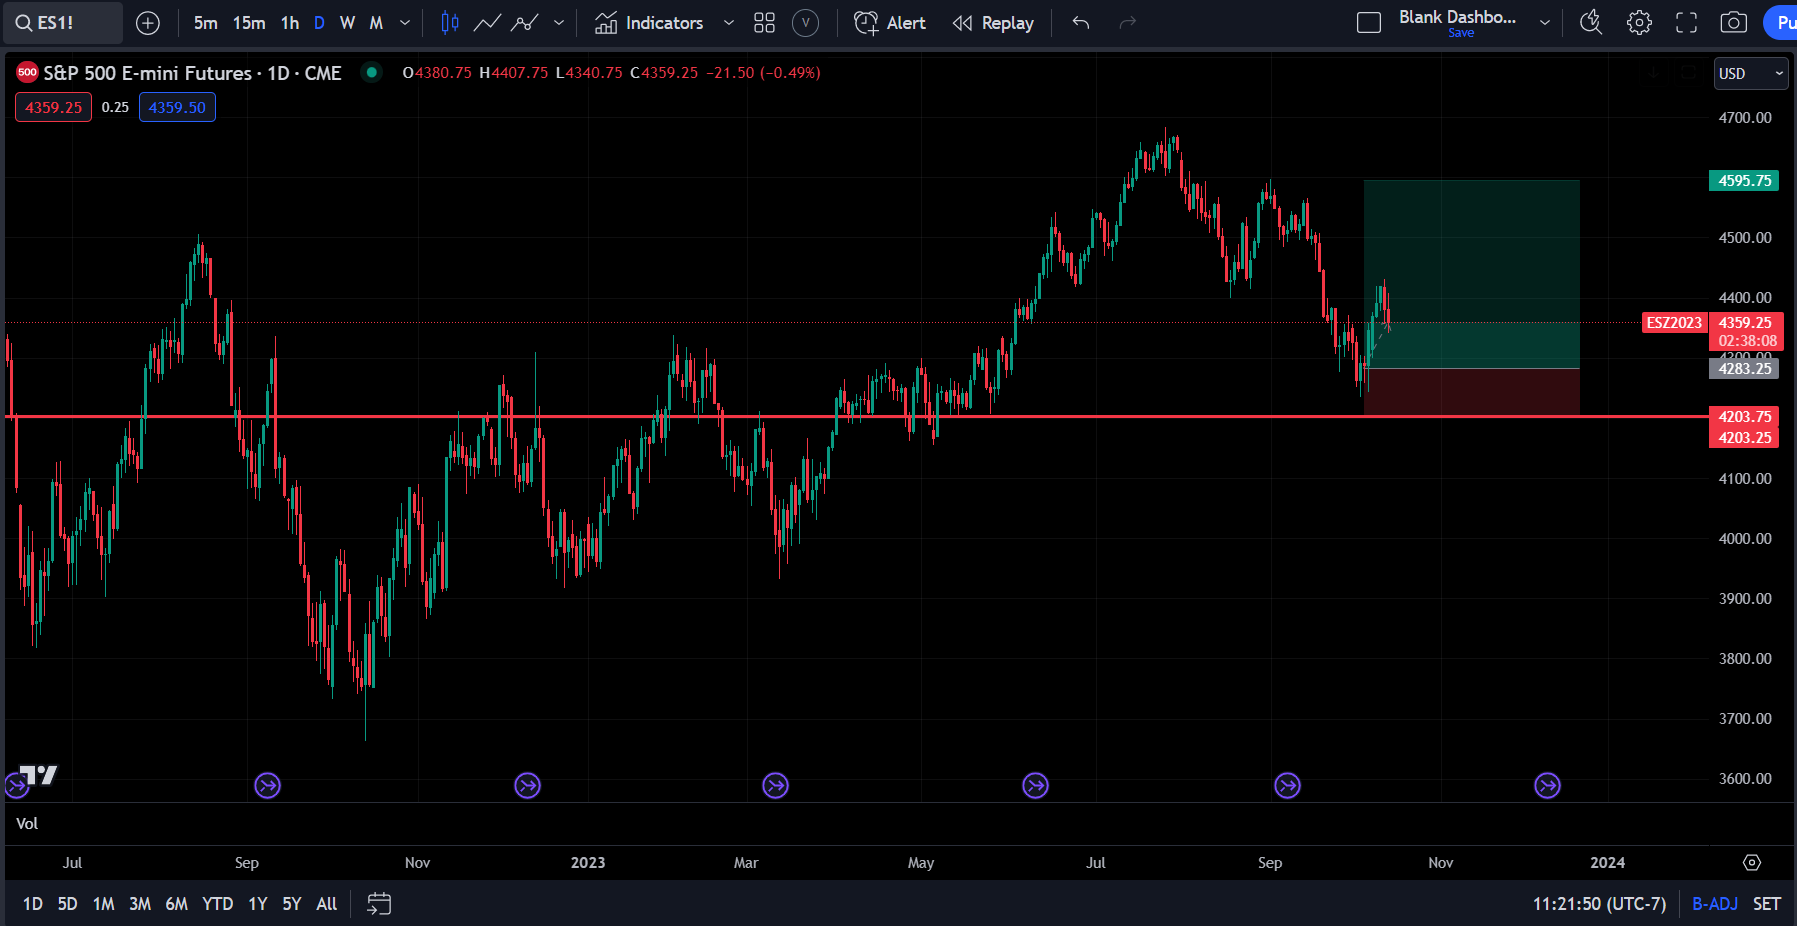Start bar Replay mode
The image size is (1797, 926).
pos(993,22)
